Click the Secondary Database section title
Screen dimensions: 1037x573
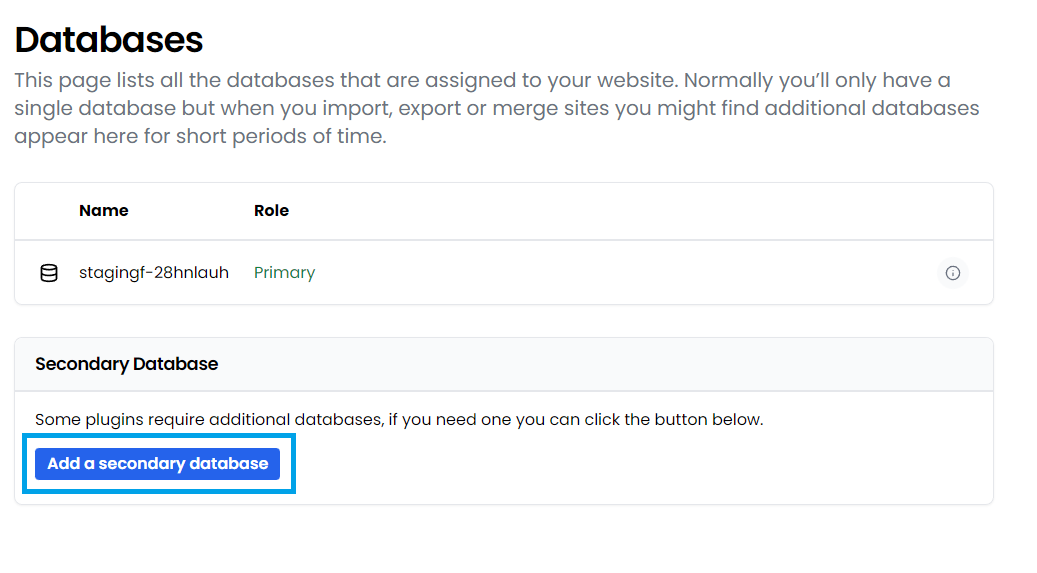(126, 364)
